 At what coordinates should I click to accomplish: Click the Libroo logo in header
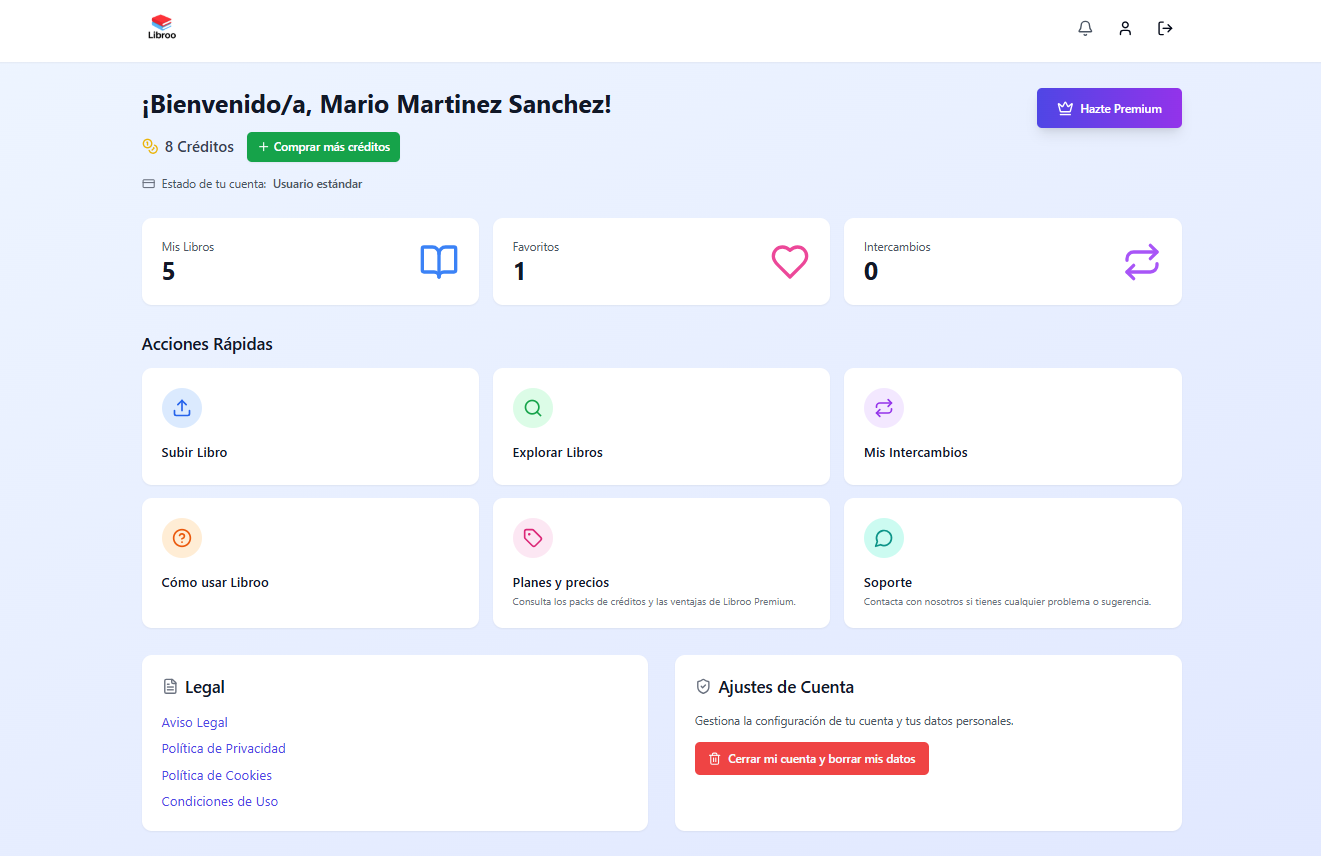tap(162, 27)
